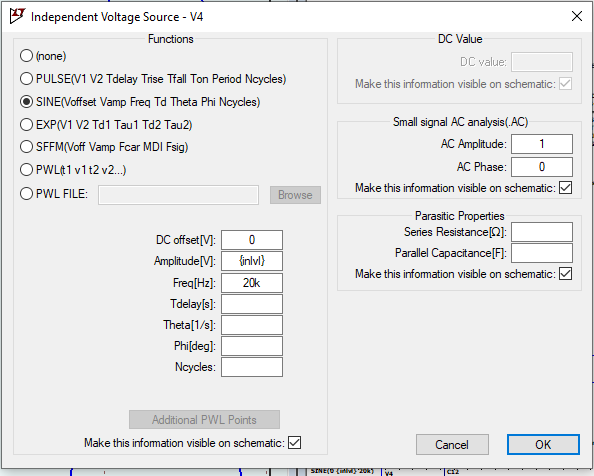Click the PWL FILE path field
Viewport: 594px width, 476px height.
tap(178, 195)
